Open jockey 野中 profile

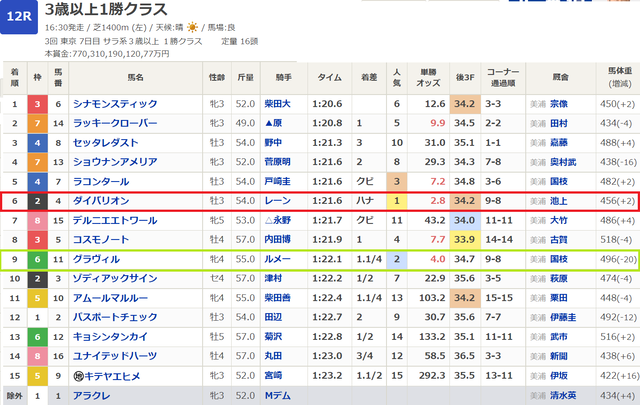tap(273, 143)
